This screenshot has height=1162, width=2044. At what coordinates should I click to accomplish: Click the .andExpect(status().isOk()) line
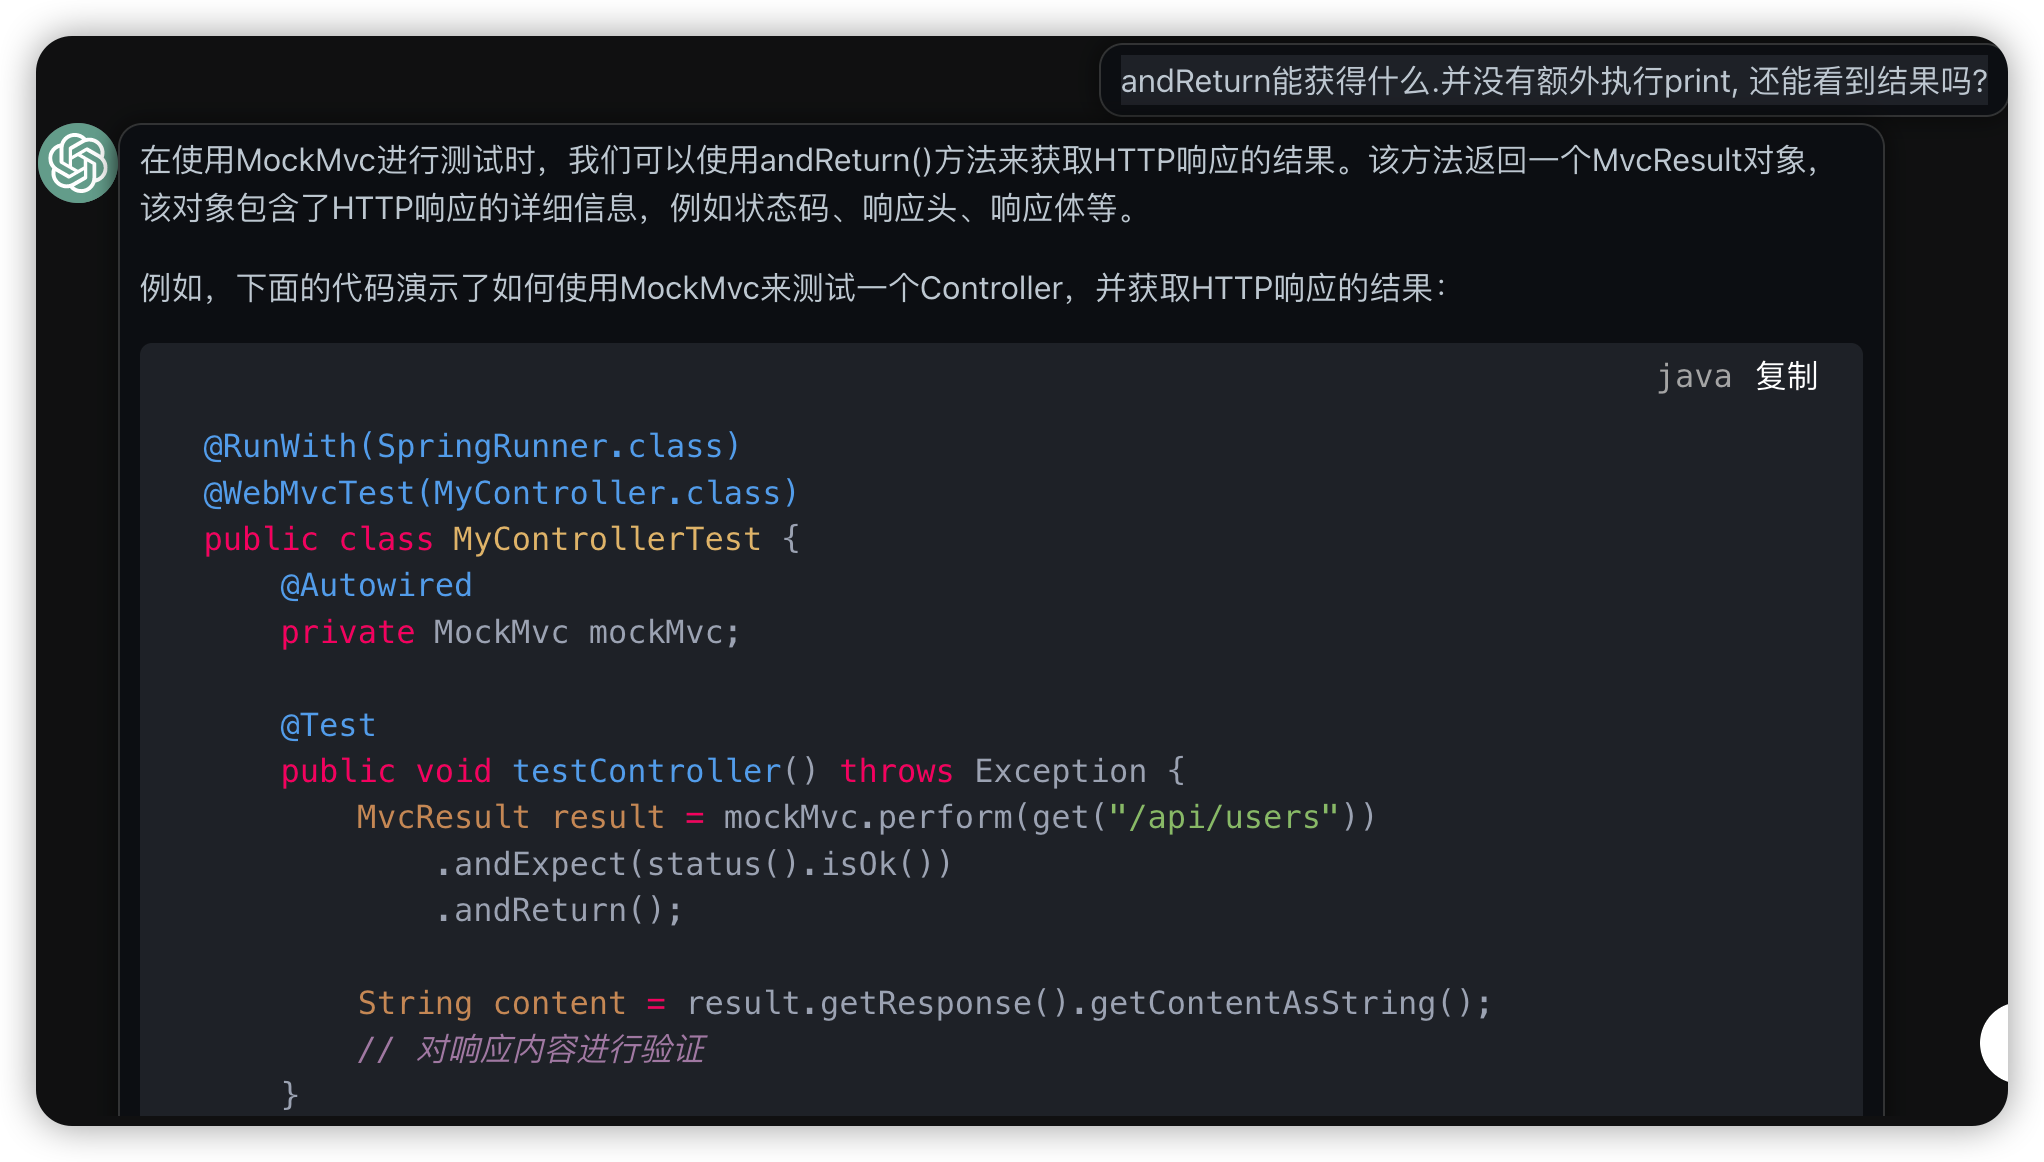tap(692, 864)
